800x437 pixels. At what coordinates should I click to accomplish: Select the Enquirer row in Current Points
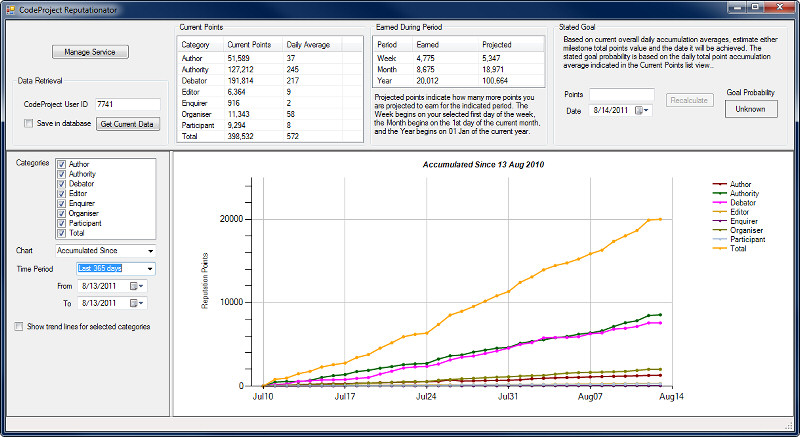tap(270, 103)
